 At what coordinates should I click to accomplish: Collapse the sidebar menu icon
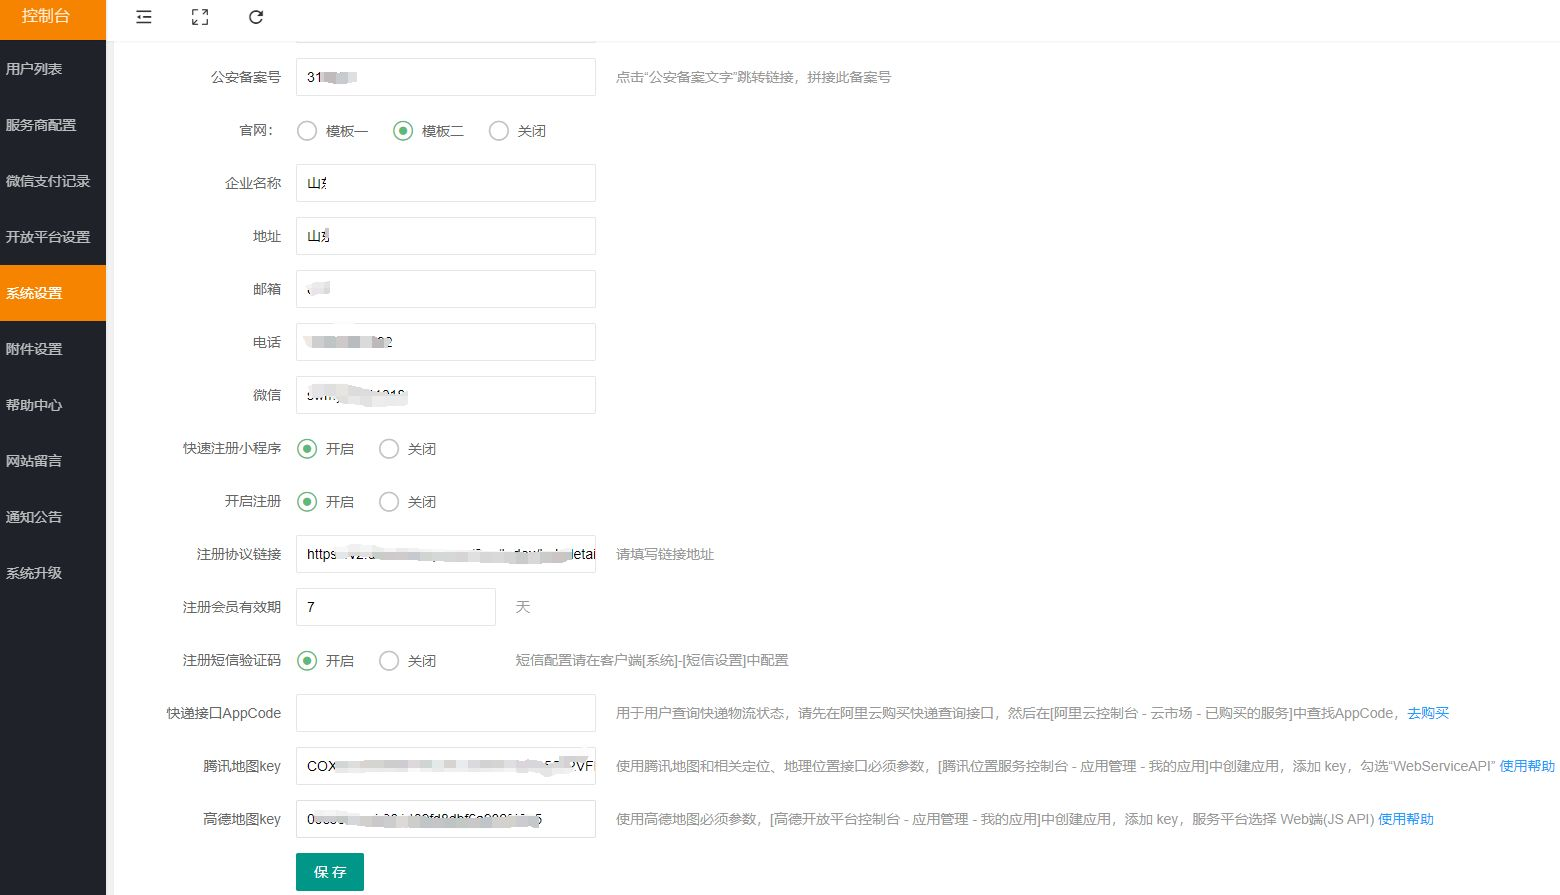[144, 17]
